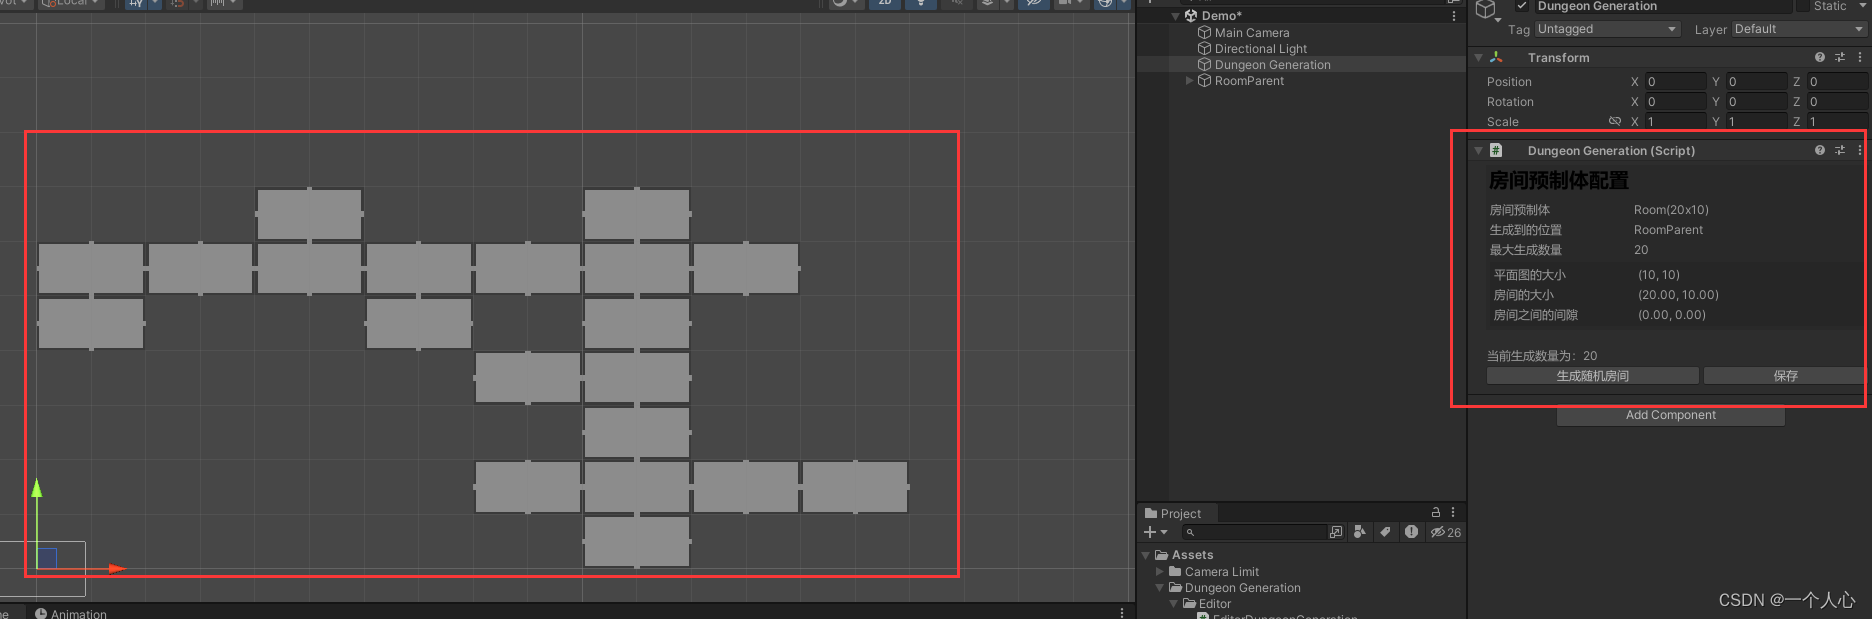Click the Main Camera cube icon
Image resolution: width=1872 pixels, height=619 pixels.
pos(1205,33)
